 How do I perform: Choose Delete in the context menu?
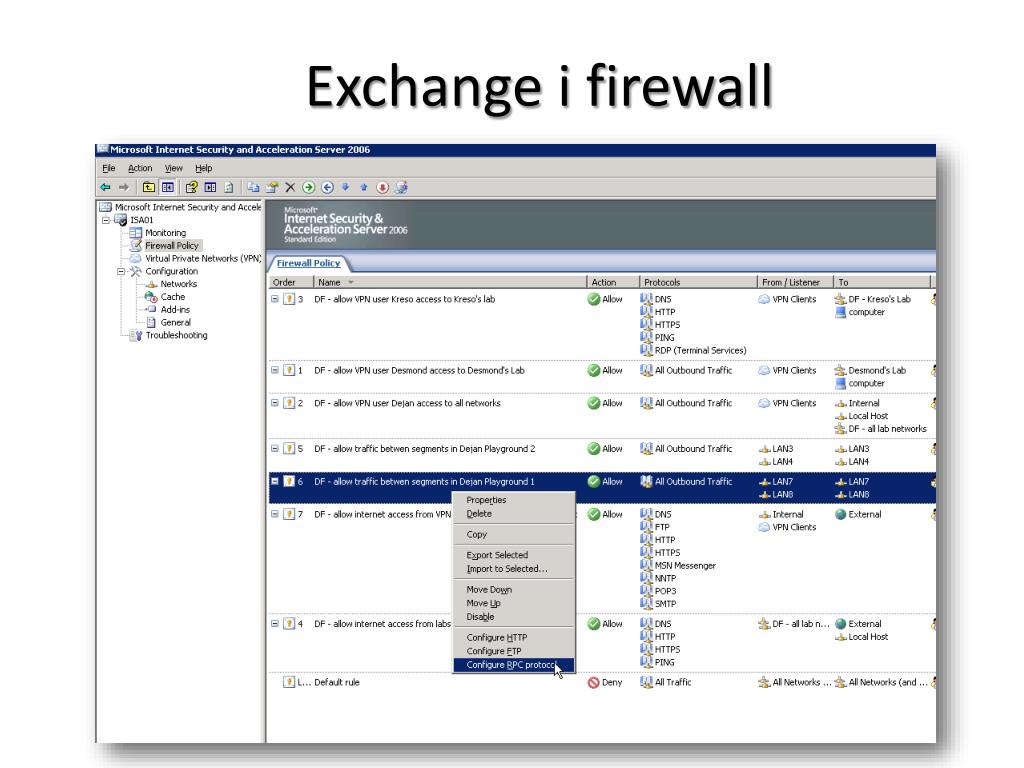coord(513,514)
